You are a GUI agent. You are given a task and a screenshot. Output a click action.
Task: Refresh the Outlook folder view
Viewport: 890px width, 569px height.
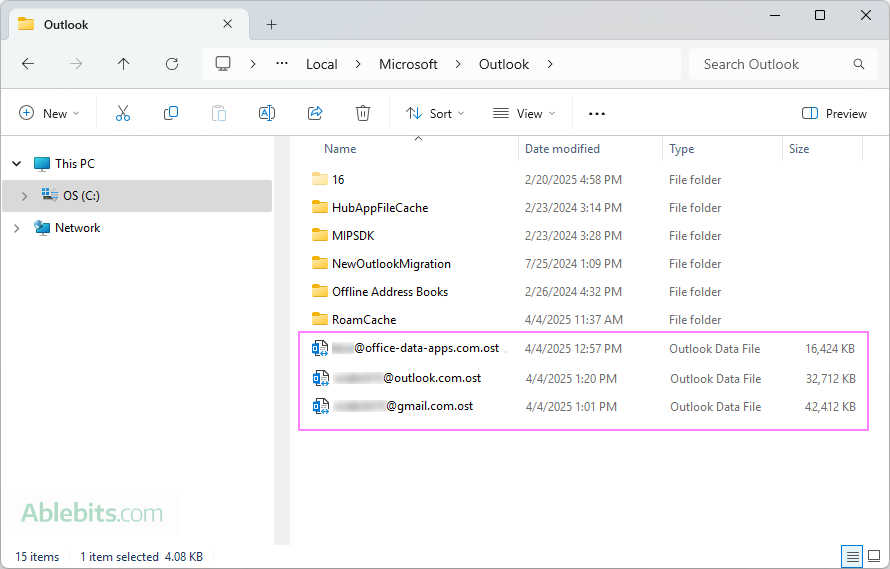[x=171, y=64]
